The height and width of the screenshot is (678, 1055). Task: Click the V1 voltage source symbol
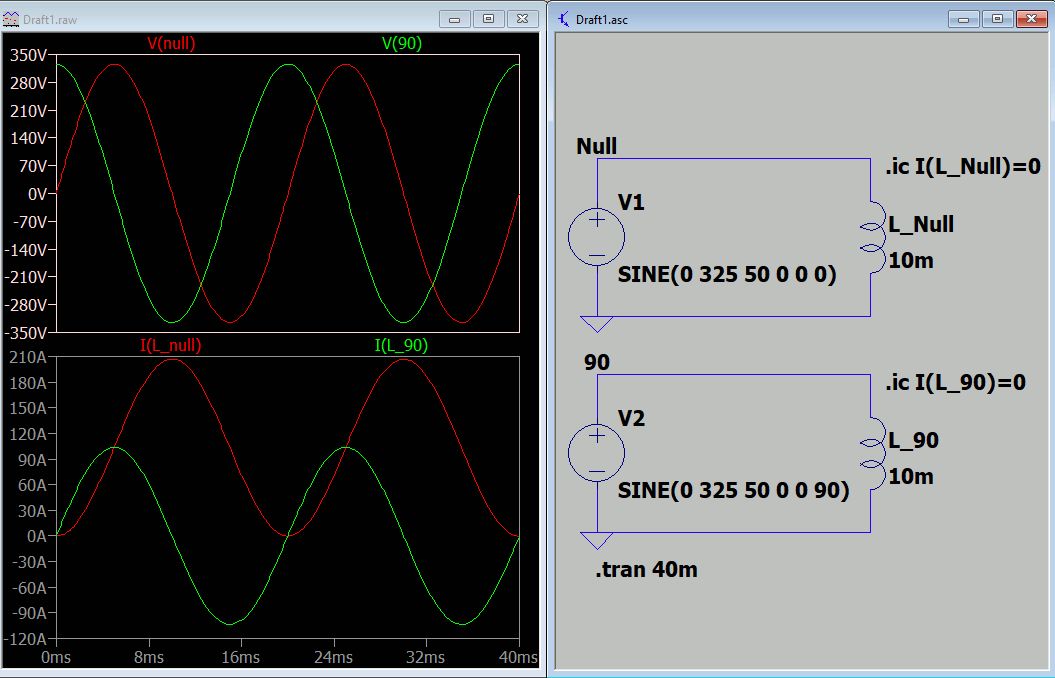tap(596, 237)
